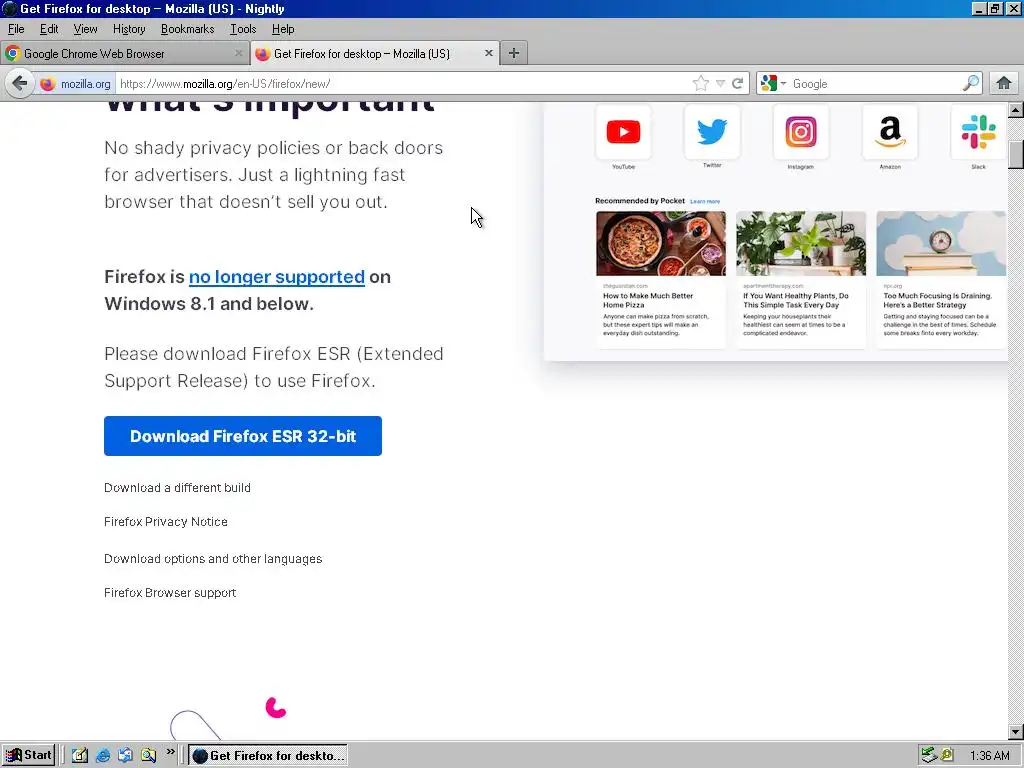The image size is (1024, 768).
Task: Click the search quick launch icon
Action: [148, 755]
